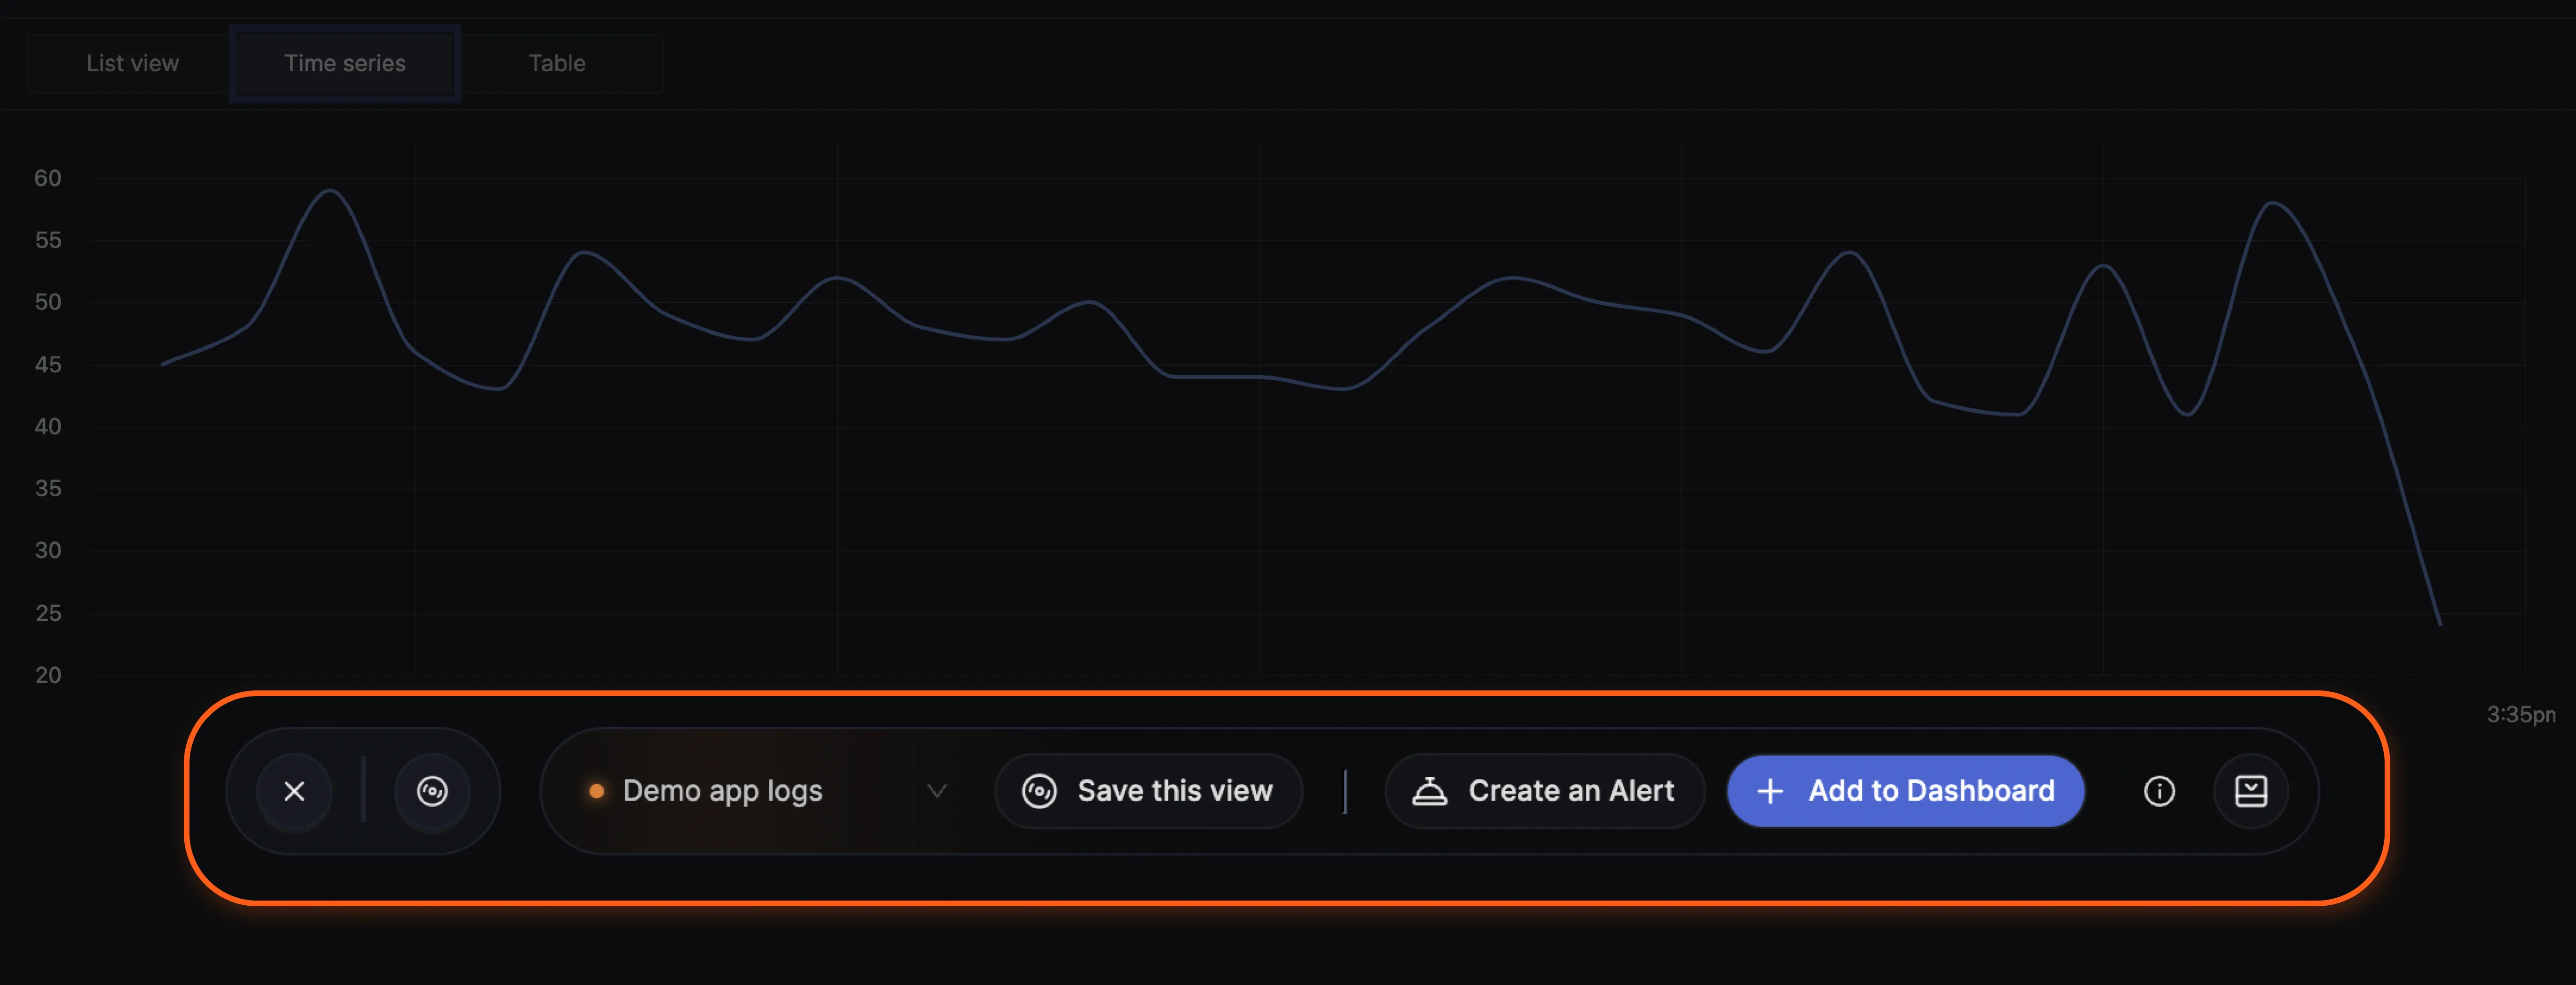
Task: Click the plus icon in Add to Dashboard
Action: click(x=1770, y=791)
